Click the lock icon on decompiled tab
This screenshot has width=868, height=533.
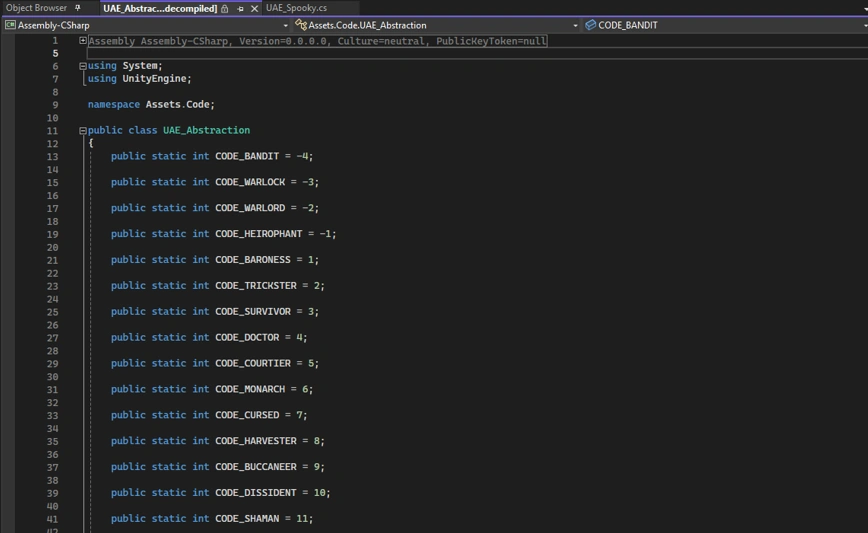(x=225, y=9)
